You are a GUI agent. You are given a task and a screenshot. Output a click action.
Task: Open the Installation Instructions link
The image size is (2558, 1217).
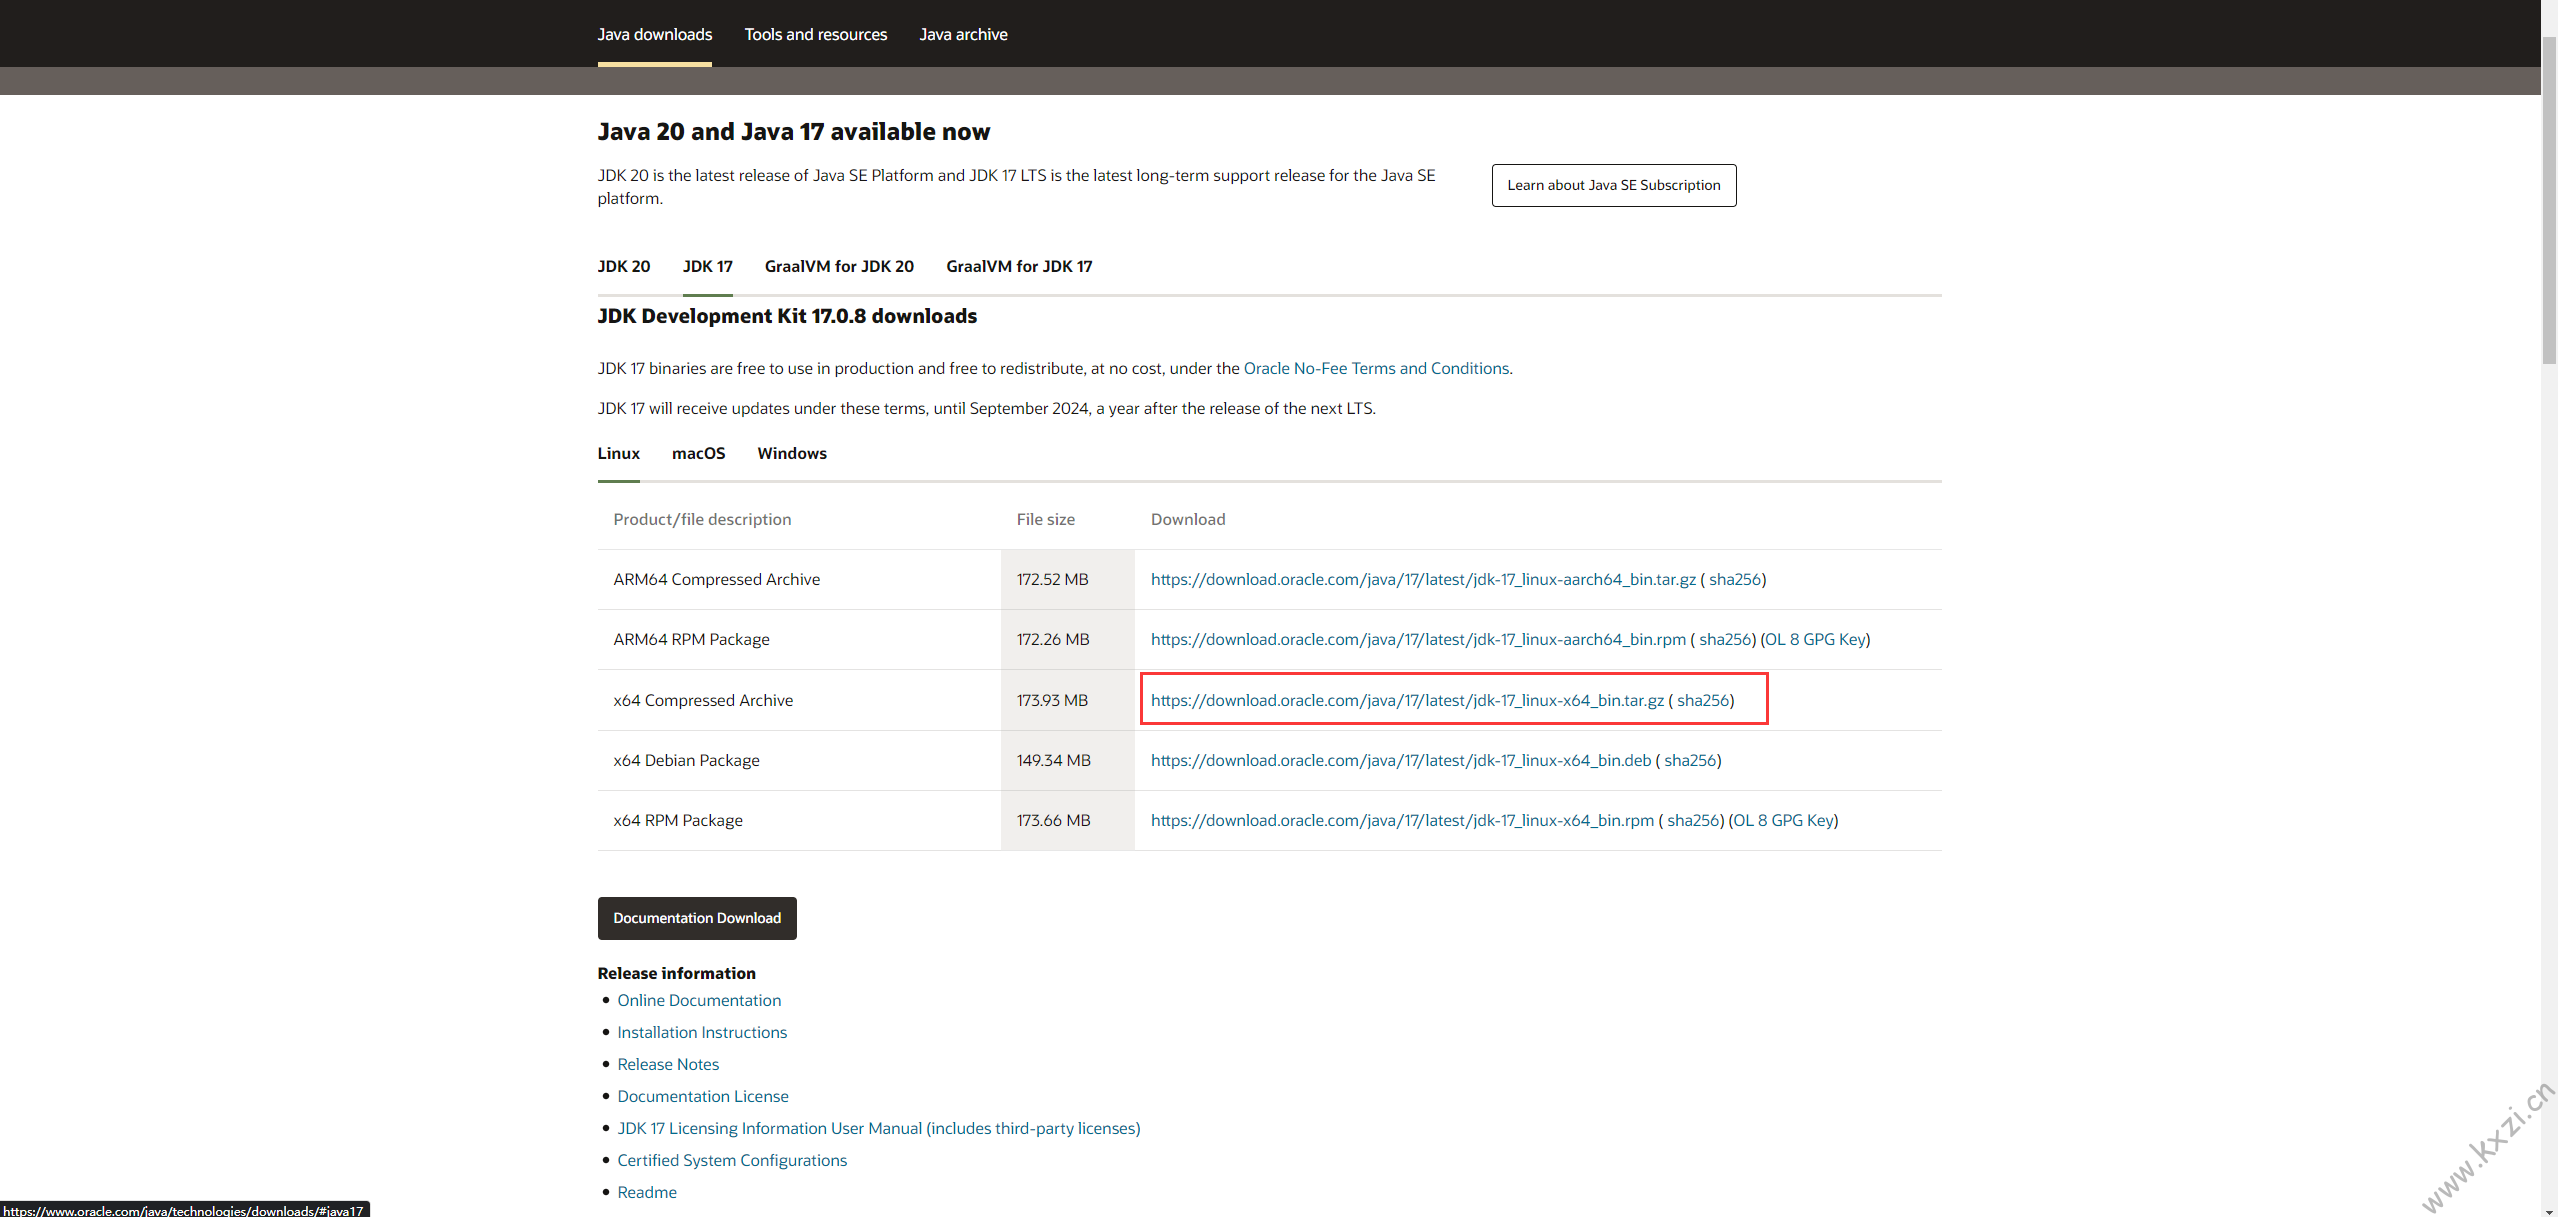click(701, 1032)
